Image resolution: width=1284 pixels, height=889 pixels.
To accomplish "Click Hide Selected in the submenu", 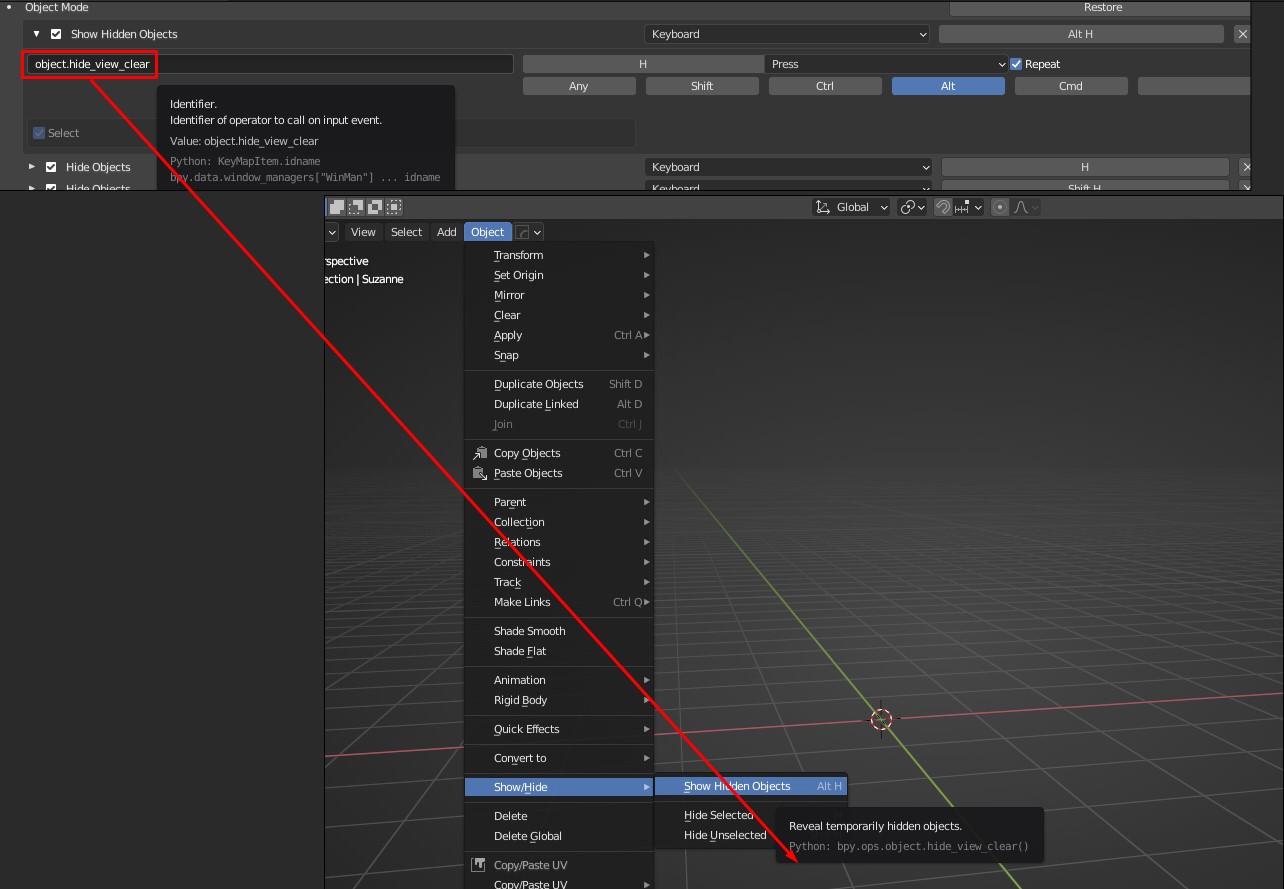I will (718, 815).
